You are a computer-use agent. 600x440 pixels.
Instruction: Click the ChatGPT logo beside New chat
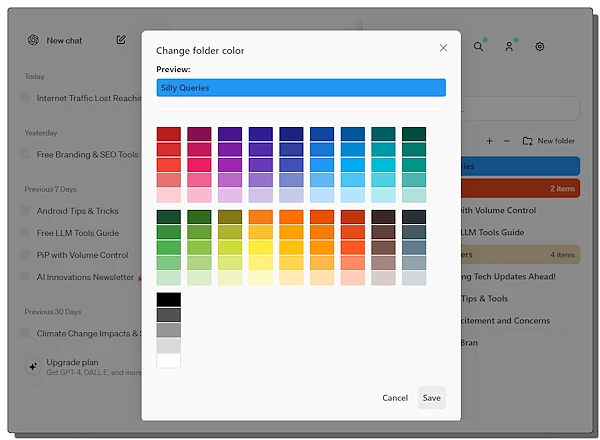pos(33,40)
